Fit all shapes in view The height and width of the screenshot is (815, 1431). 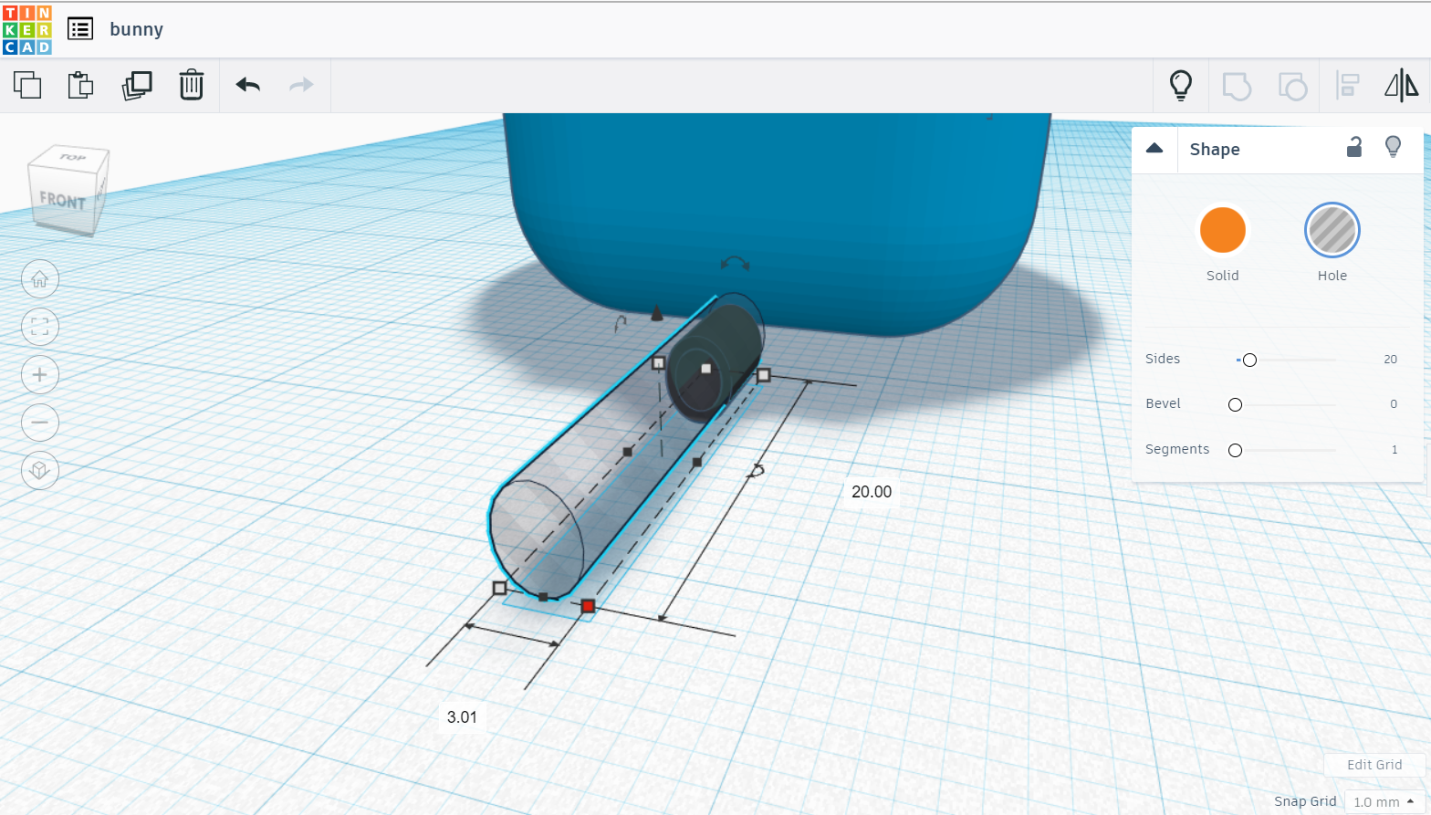pos(40,327)
